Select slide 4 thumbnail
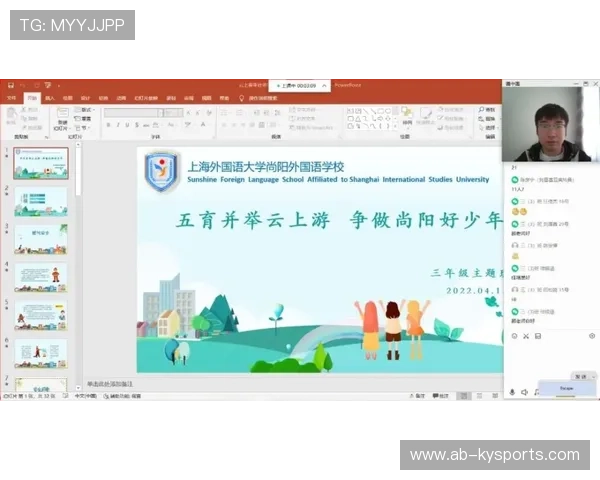The image size is (600, 480). (41, 278)
